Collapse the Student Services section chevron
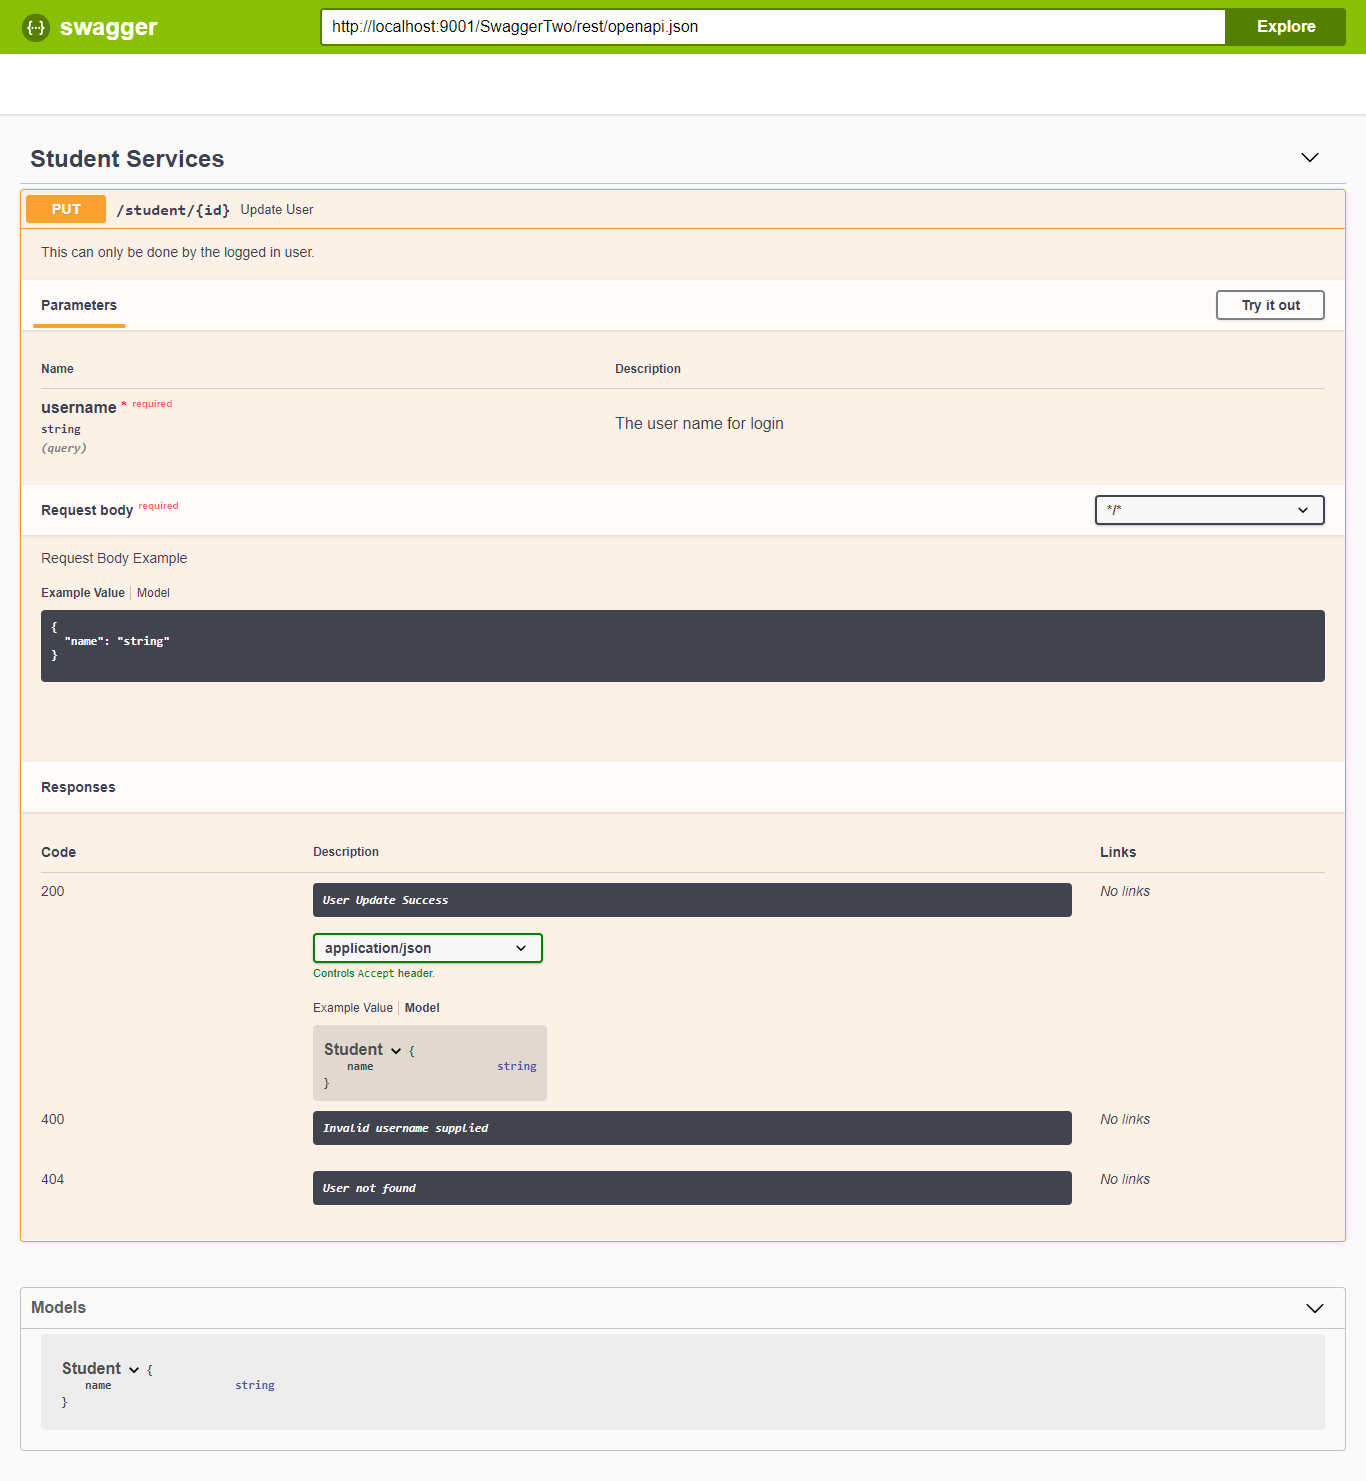 (x=1310, y=158)
